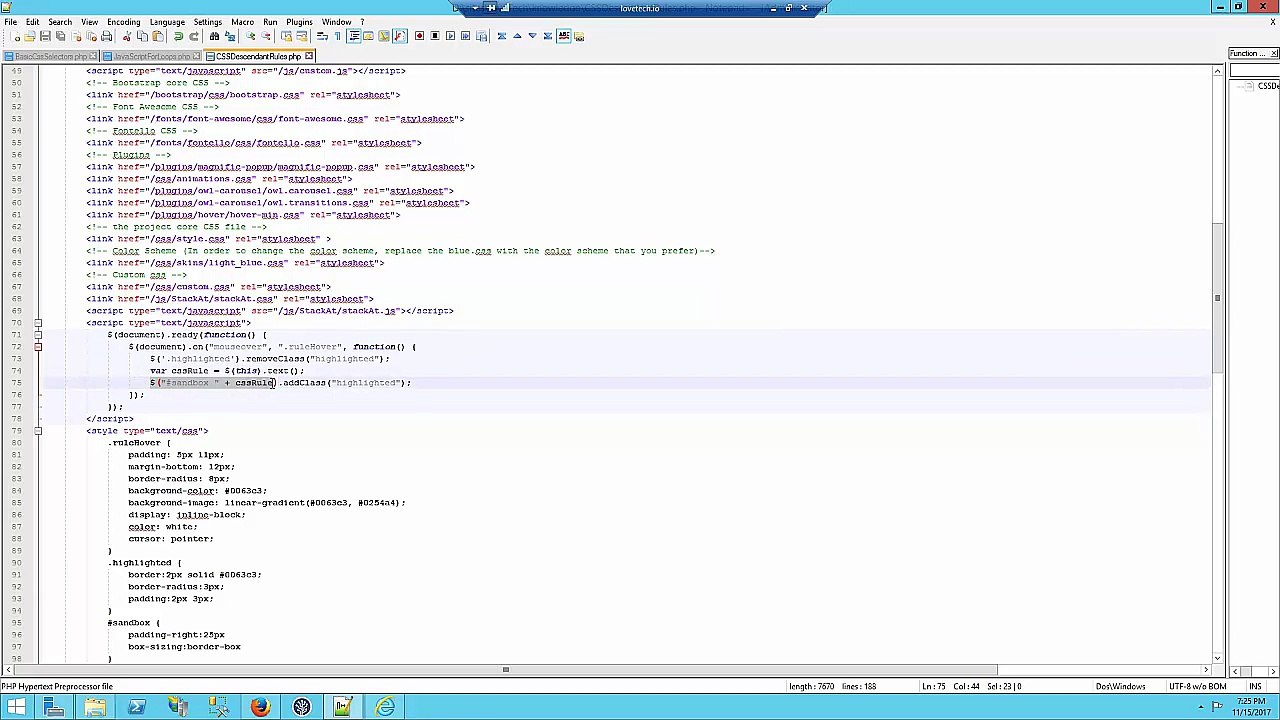1280x720 pixels.
Task: Switch to JavaScriptForLoops.php tab
Action: pyautogui.click(x=152, y=56)
